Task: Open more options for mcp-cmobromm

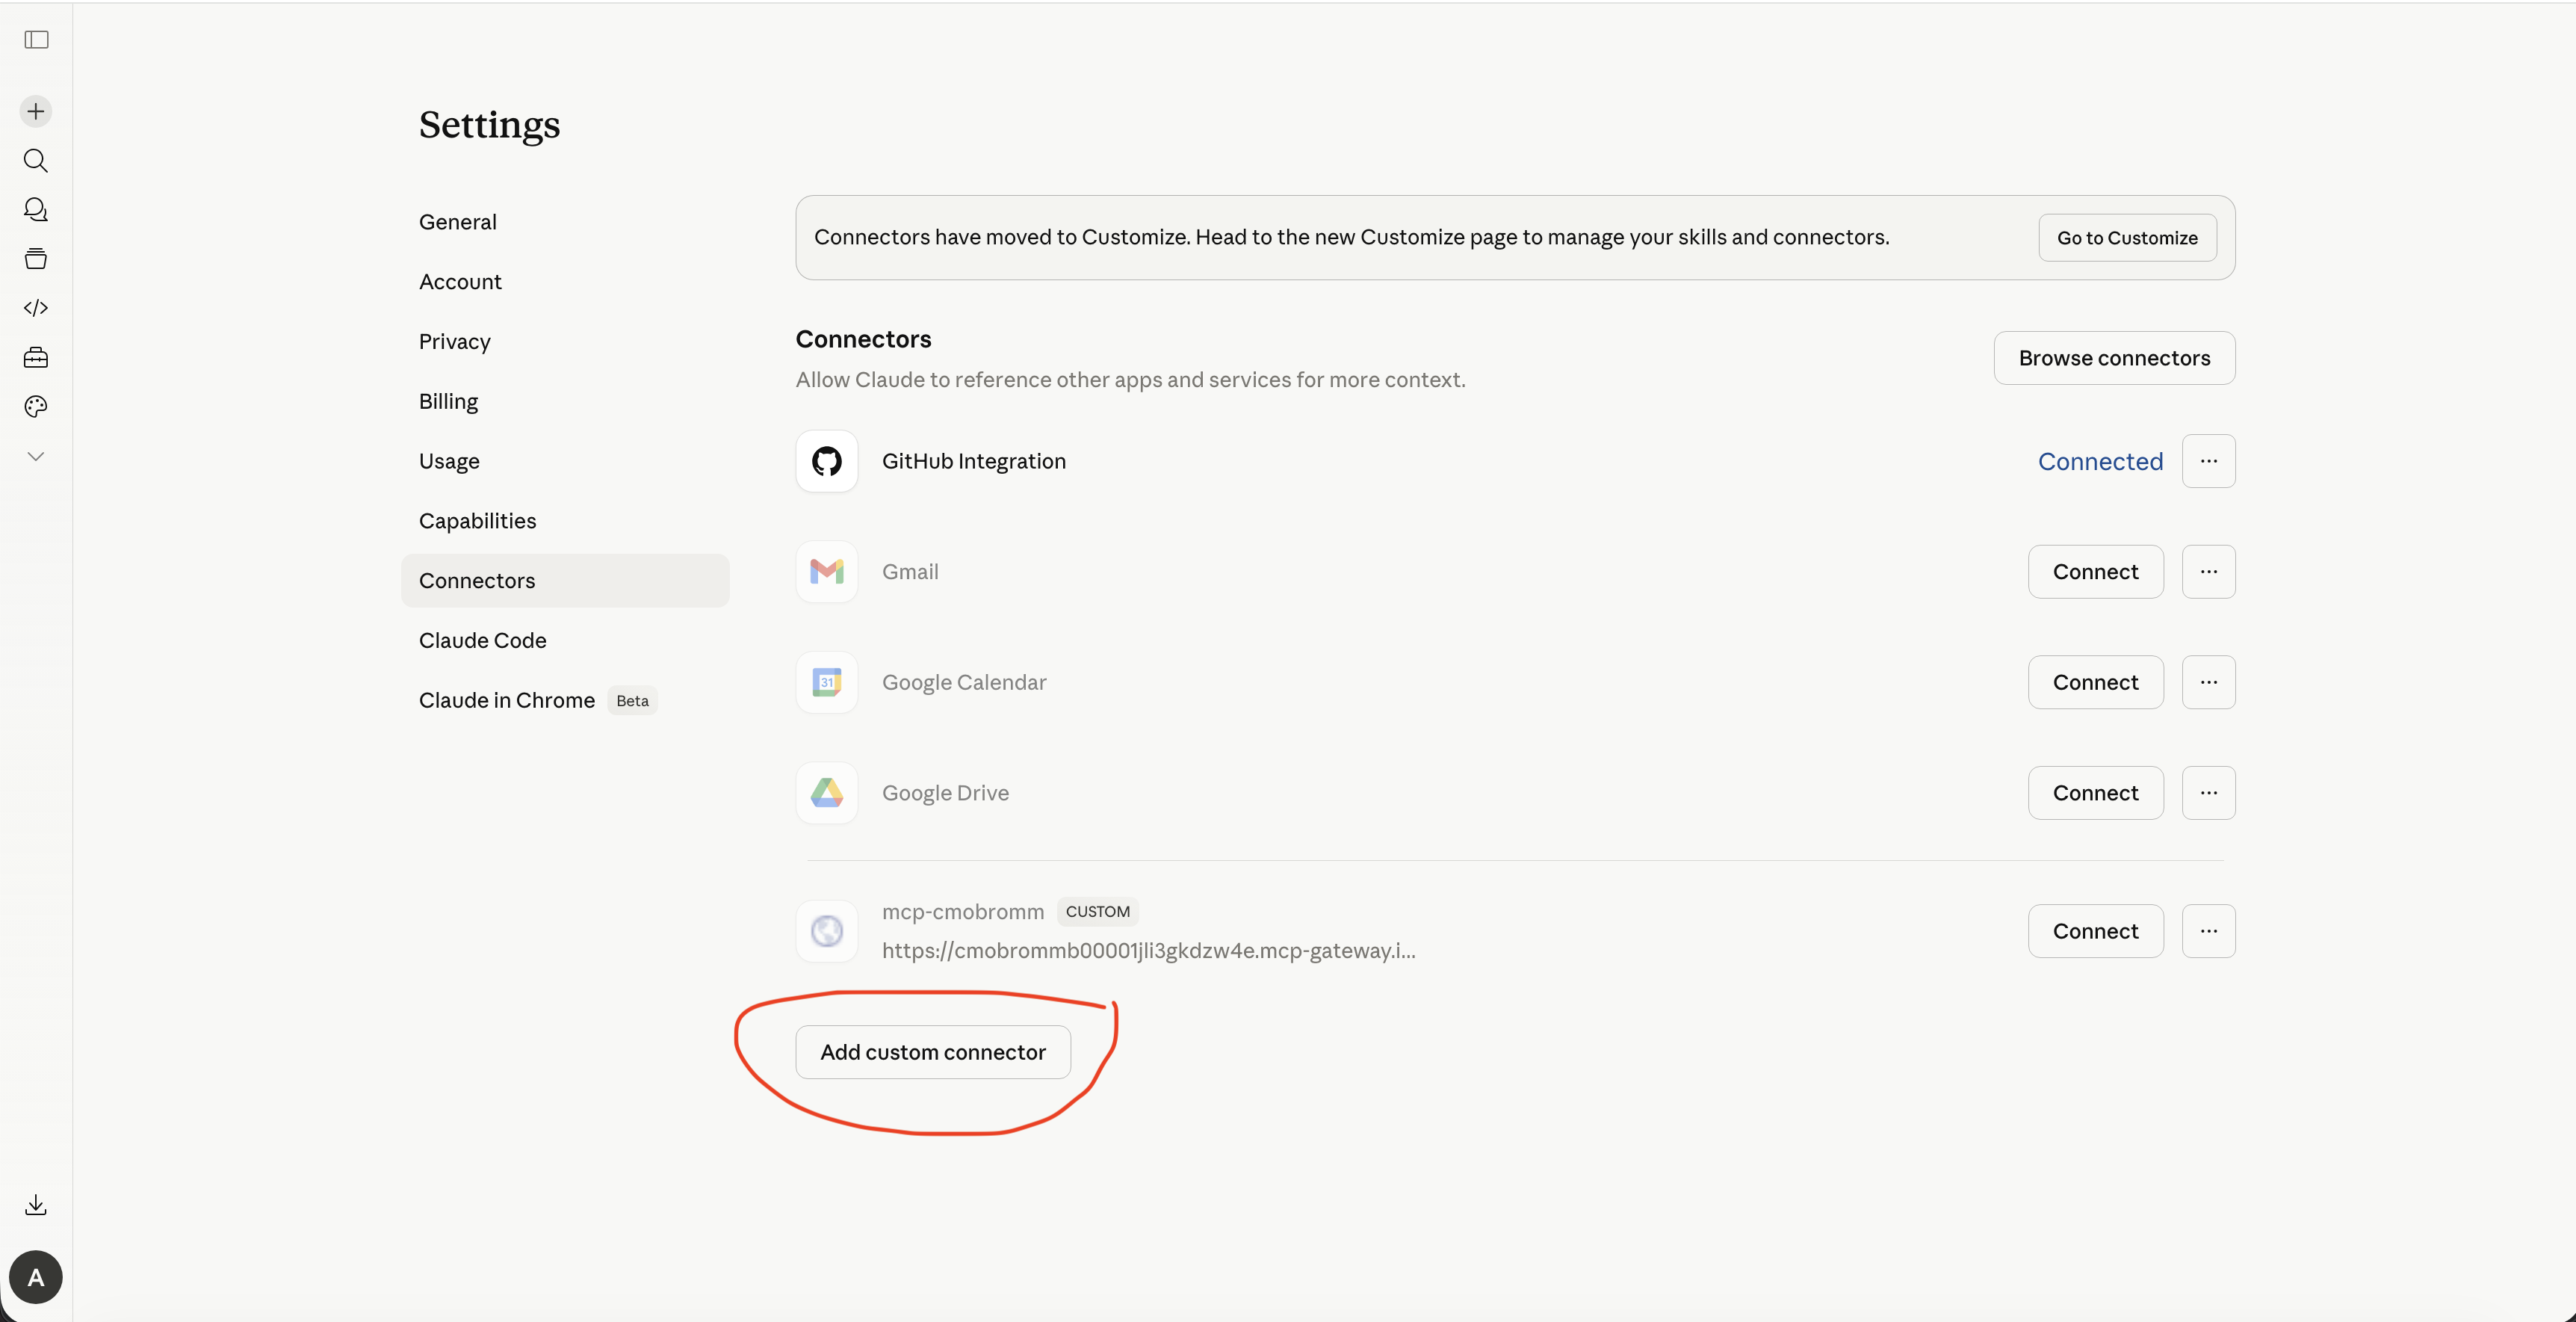Action: pos(2208,931)
